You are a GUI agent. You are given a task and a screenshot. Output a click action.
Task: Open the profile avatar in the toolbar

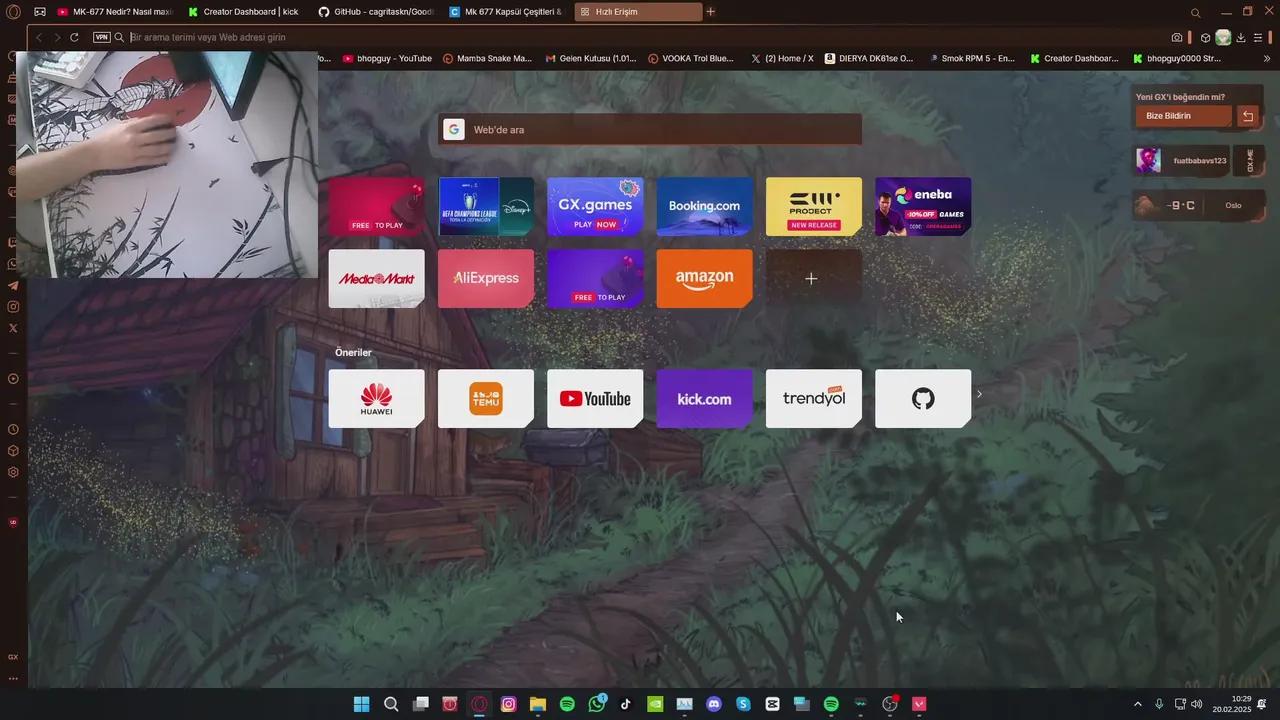pos(1223,37)
